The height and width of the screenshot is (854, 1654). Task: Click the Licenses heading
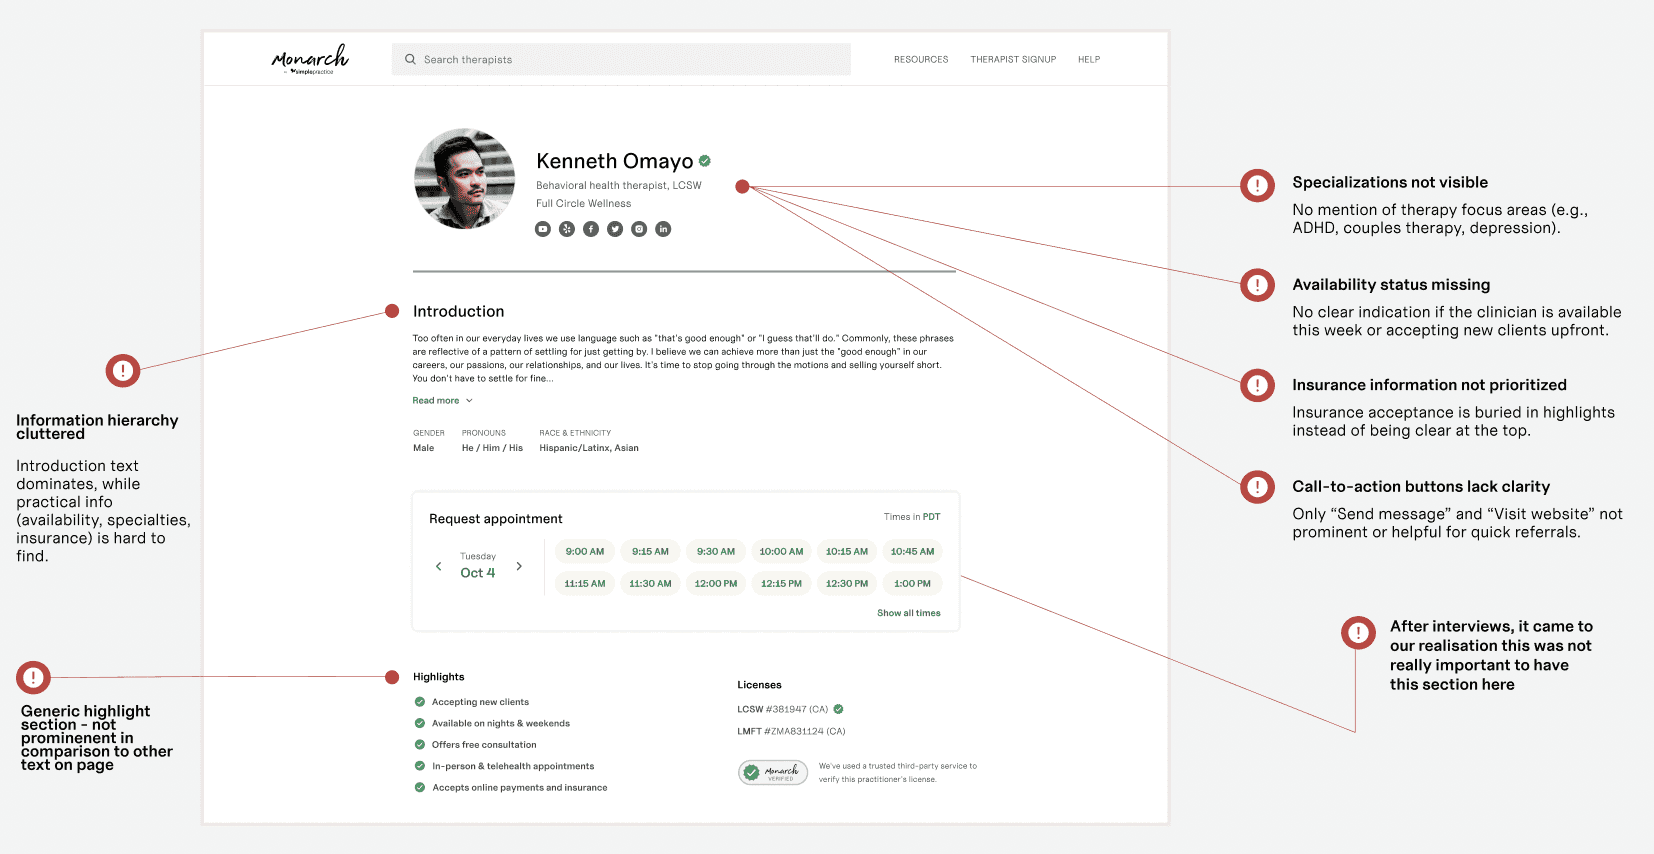pyautogui.click(x=759, y=685)
